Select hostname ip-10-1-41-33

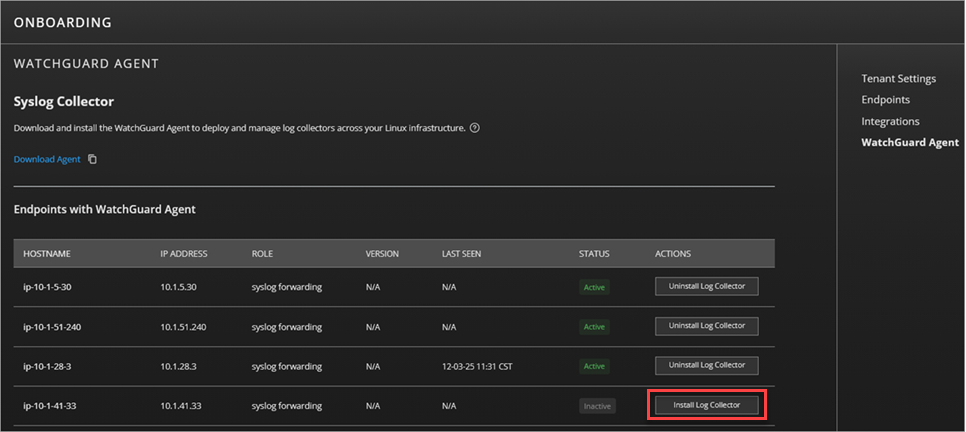point(49,406)
